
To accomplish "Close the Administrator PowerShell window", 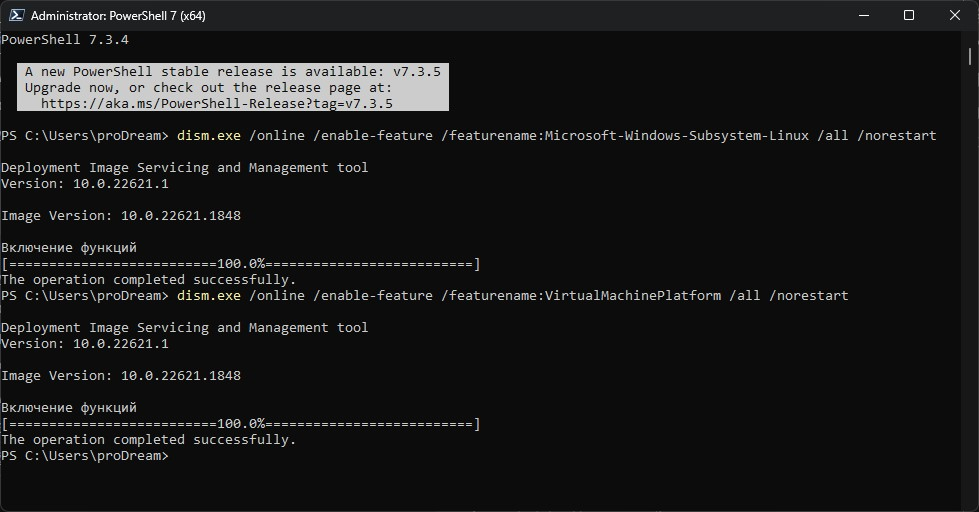I will (955, 16).
